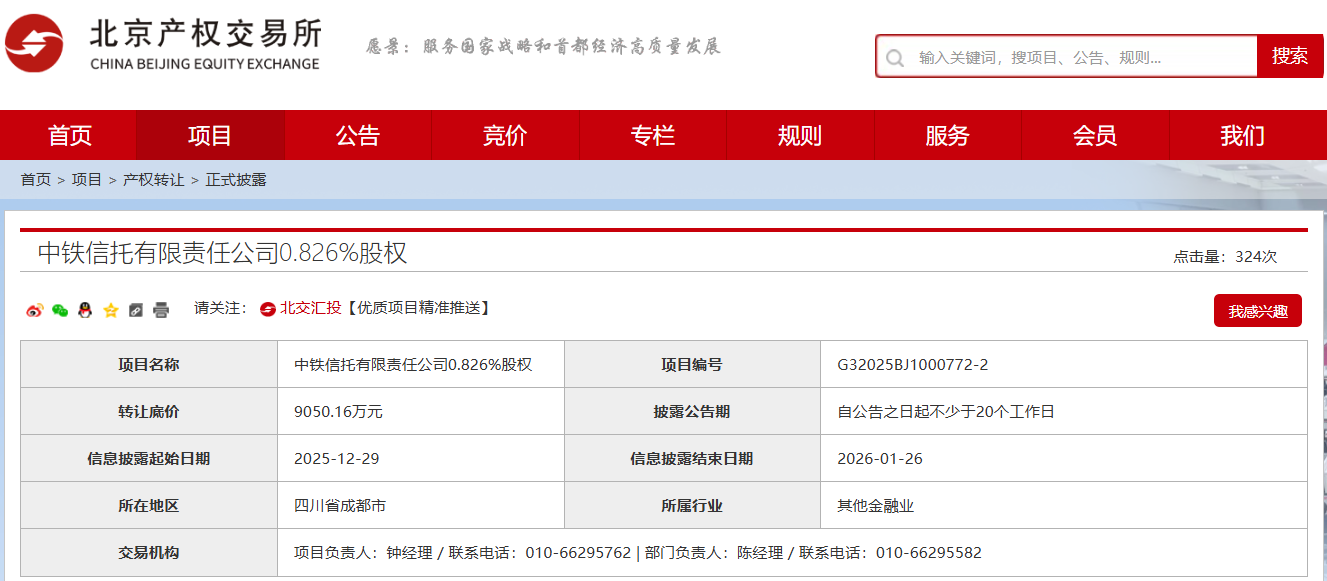Focus the keyword search input field
The height and width of the screenshot is (581, 1327).
point(1080,57)
